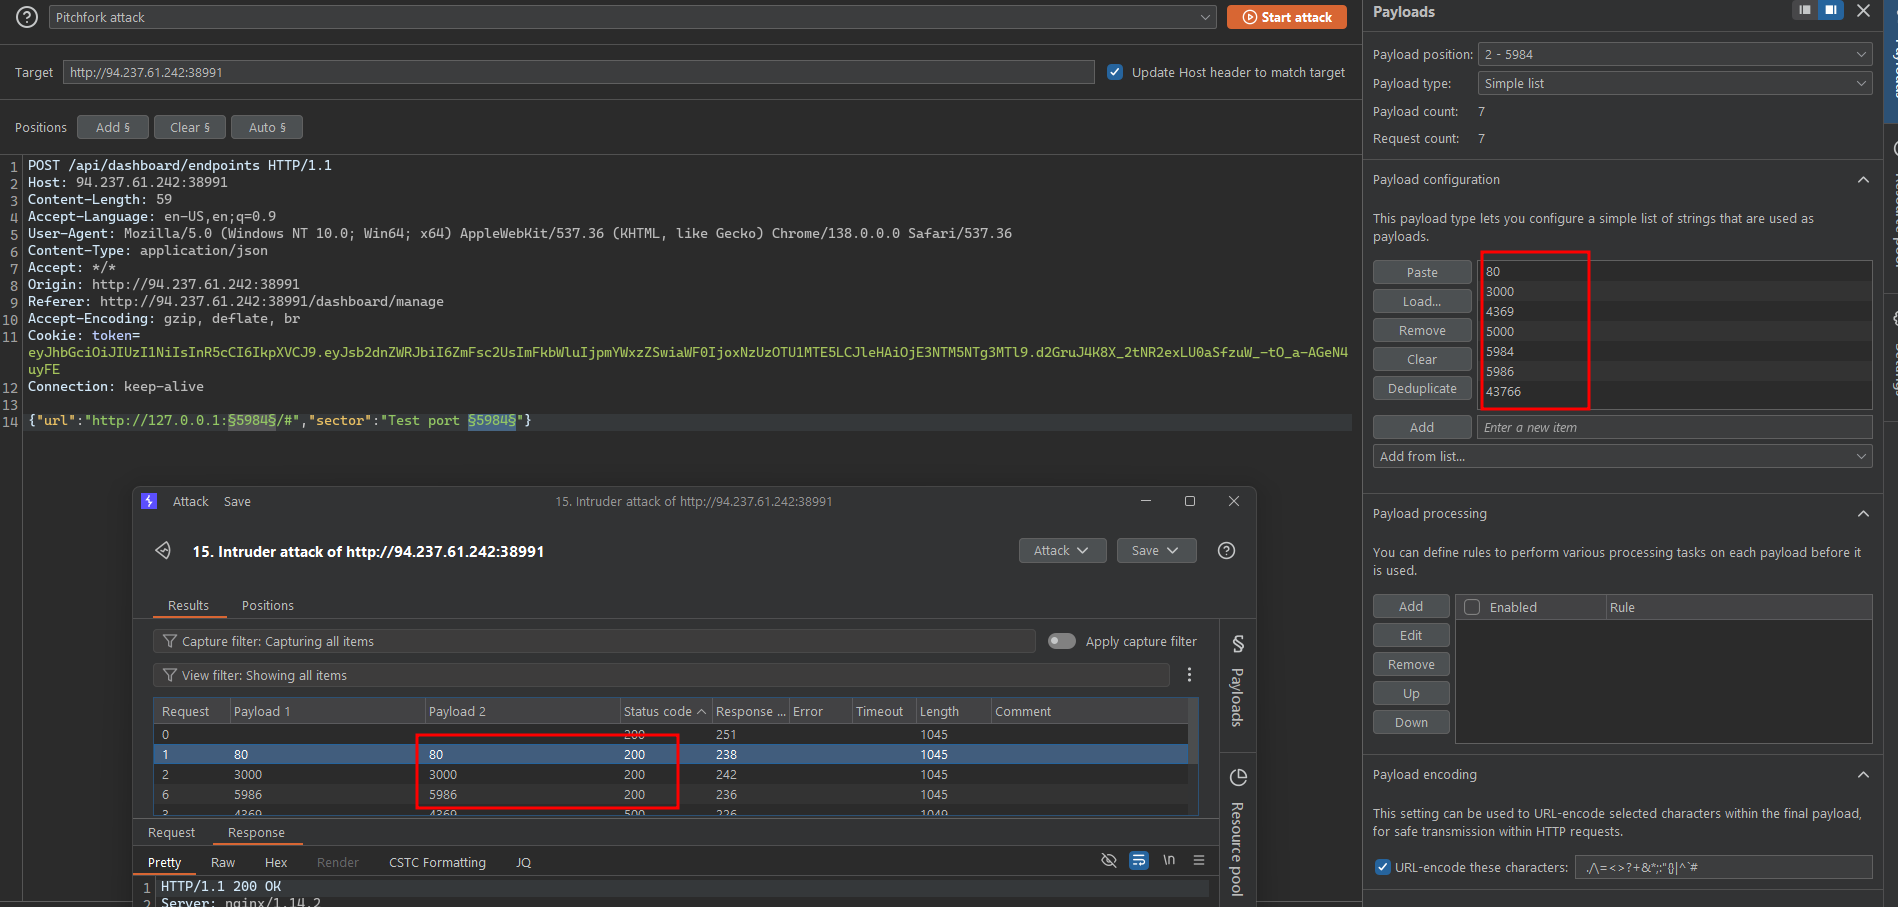The image size is (1898, 907).
Task: Select the Pretty view tab
Action: [x=164, y=862]
